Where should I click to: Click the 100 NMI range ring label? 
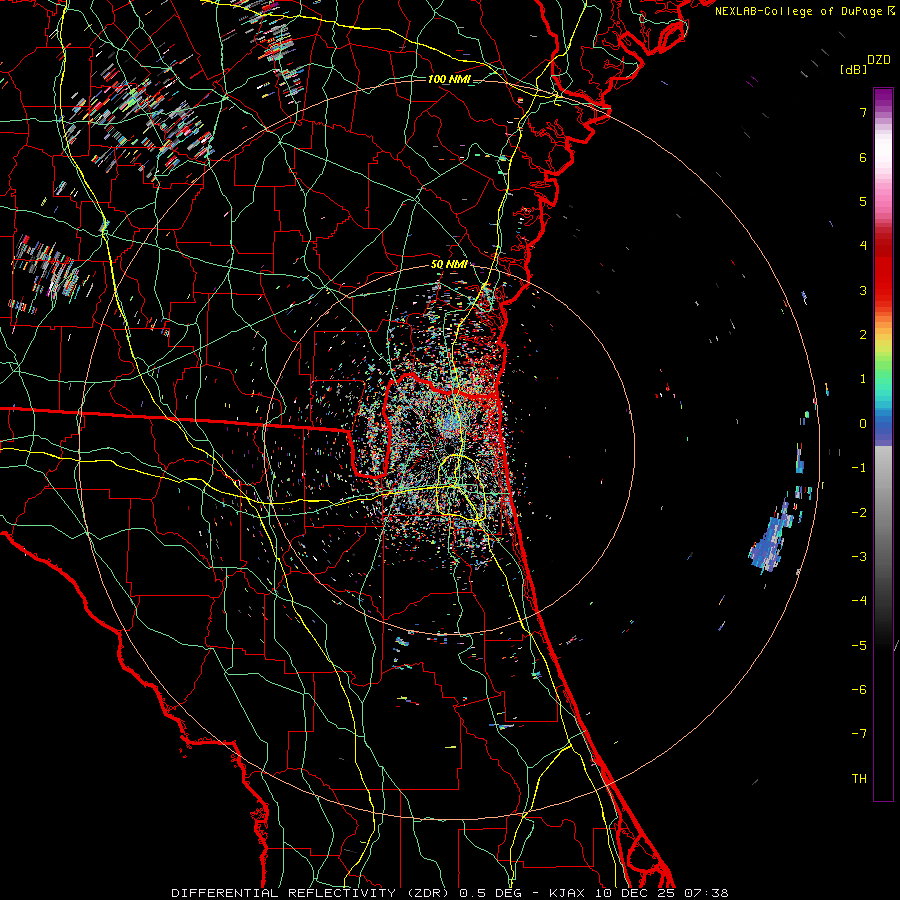(x=449, y=79)
